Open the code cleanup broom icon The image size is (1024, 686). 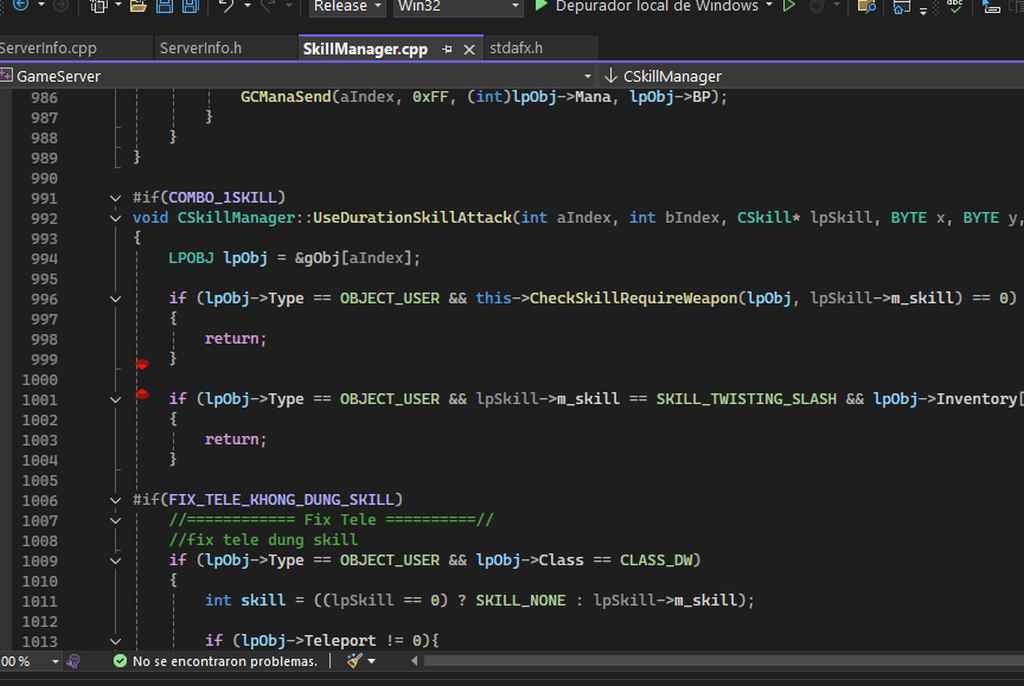point(355,661)
